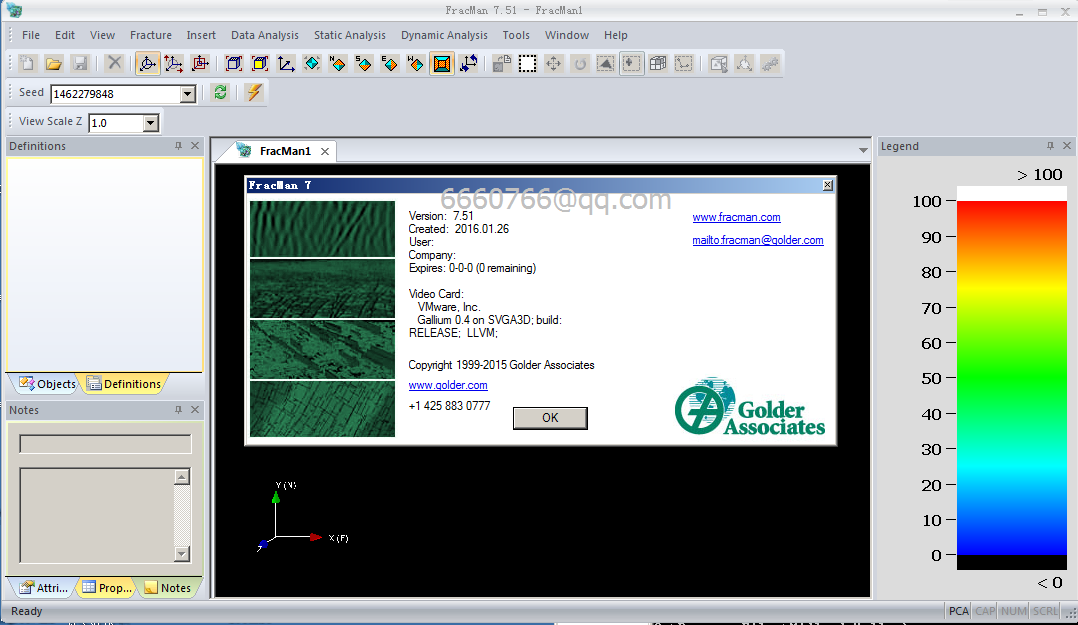The width and height of the screenshot is (1078, 625).
Task: Select the zoom-to-fit cyan diamond view
Action: 312,64
